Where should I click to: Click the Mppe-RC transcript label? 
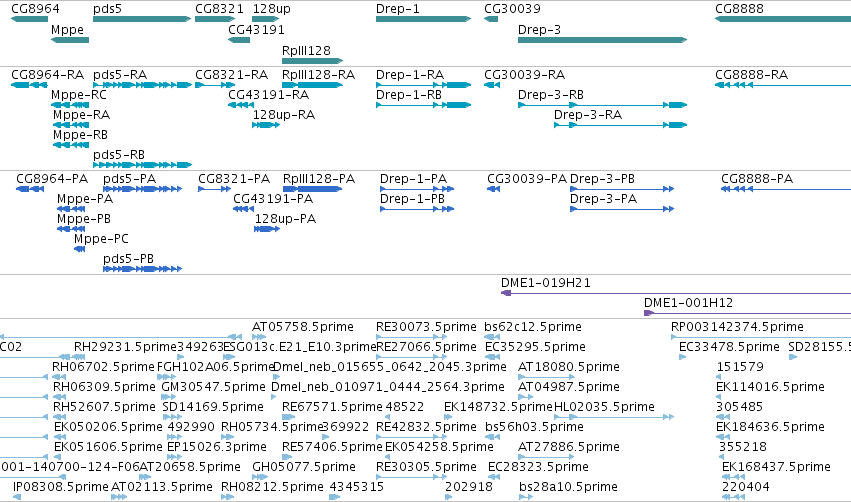point(79,95)
